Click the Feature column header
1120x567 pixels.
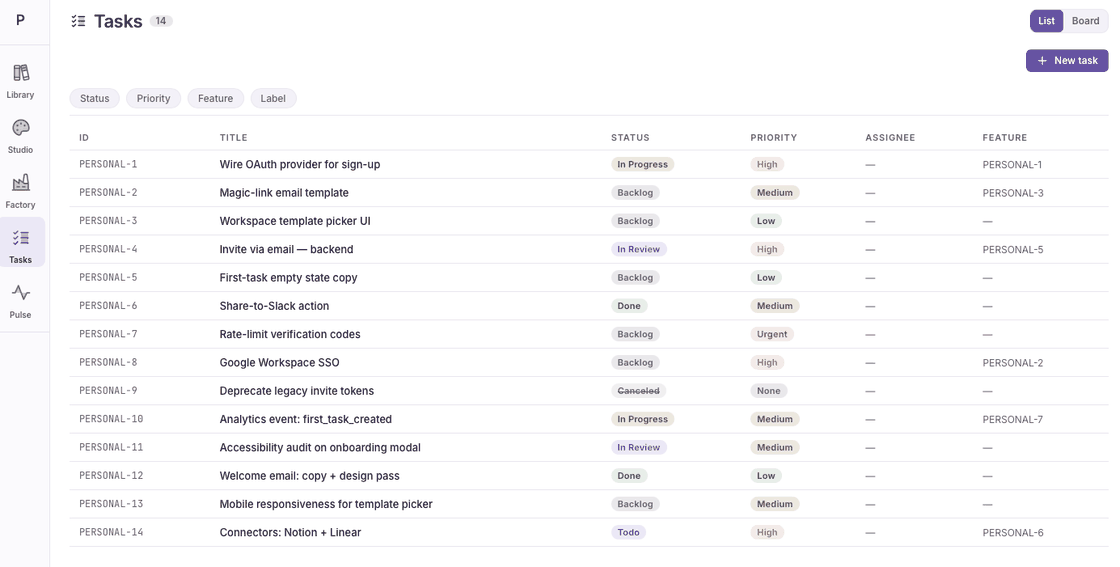1004,137
